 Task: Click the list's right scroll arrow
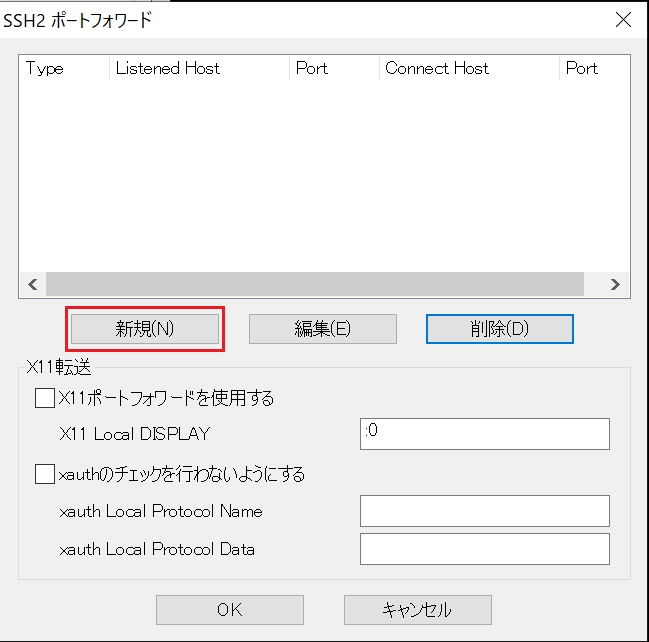tap(615, 284)
